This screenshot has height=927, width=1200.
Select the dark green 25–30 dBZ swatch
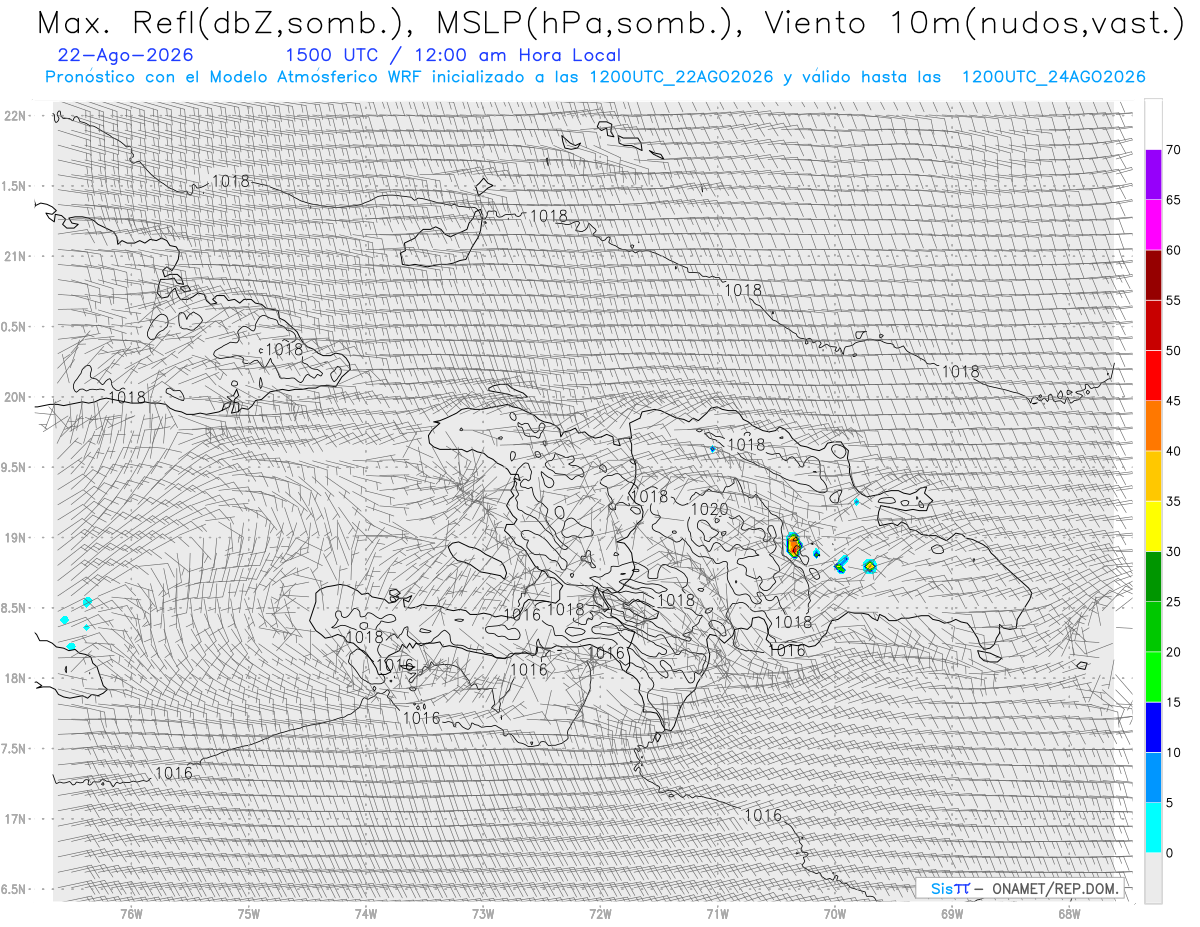click(x=1153, y=576)
